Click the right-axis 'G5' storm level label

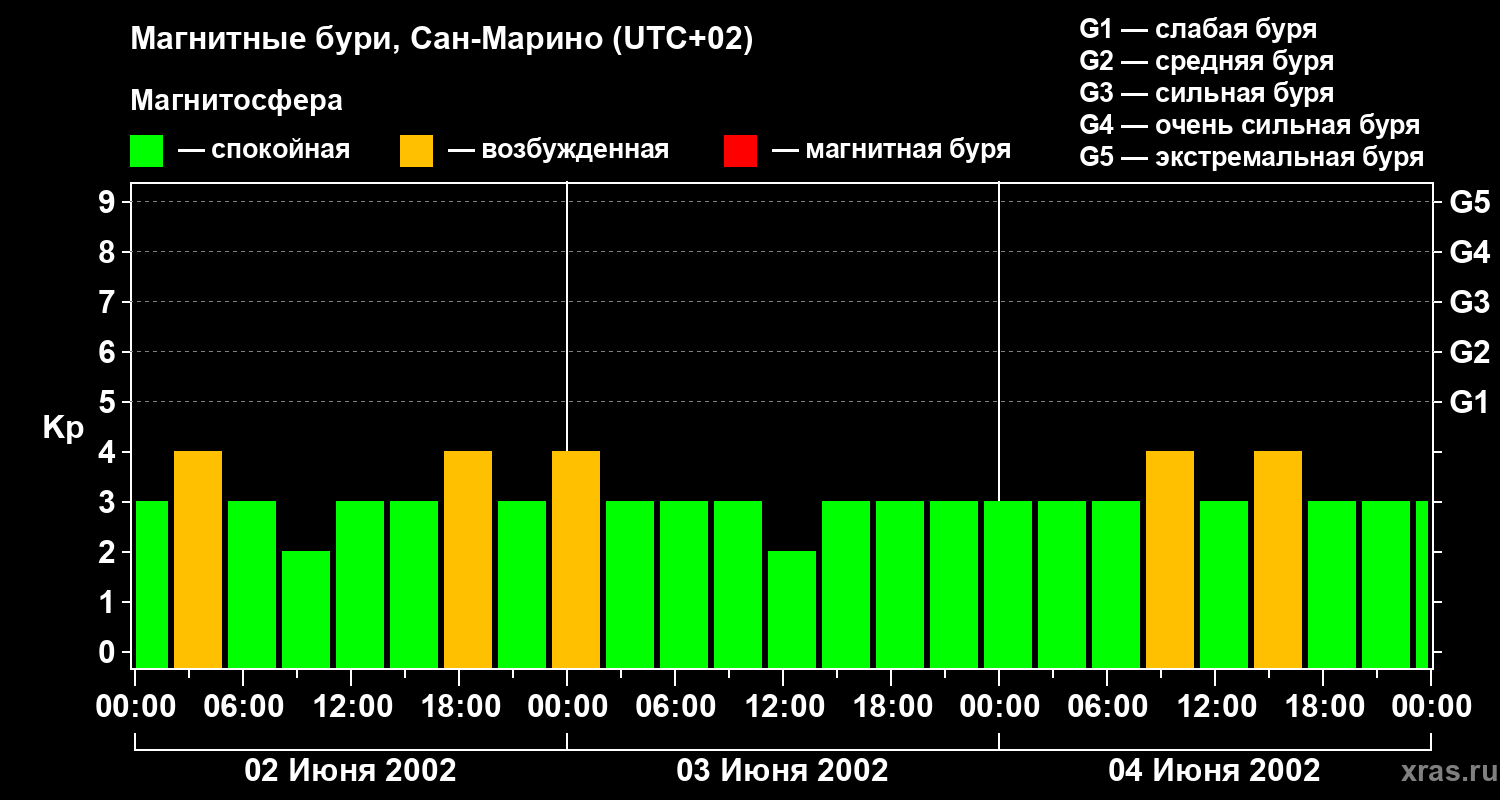1470,202
